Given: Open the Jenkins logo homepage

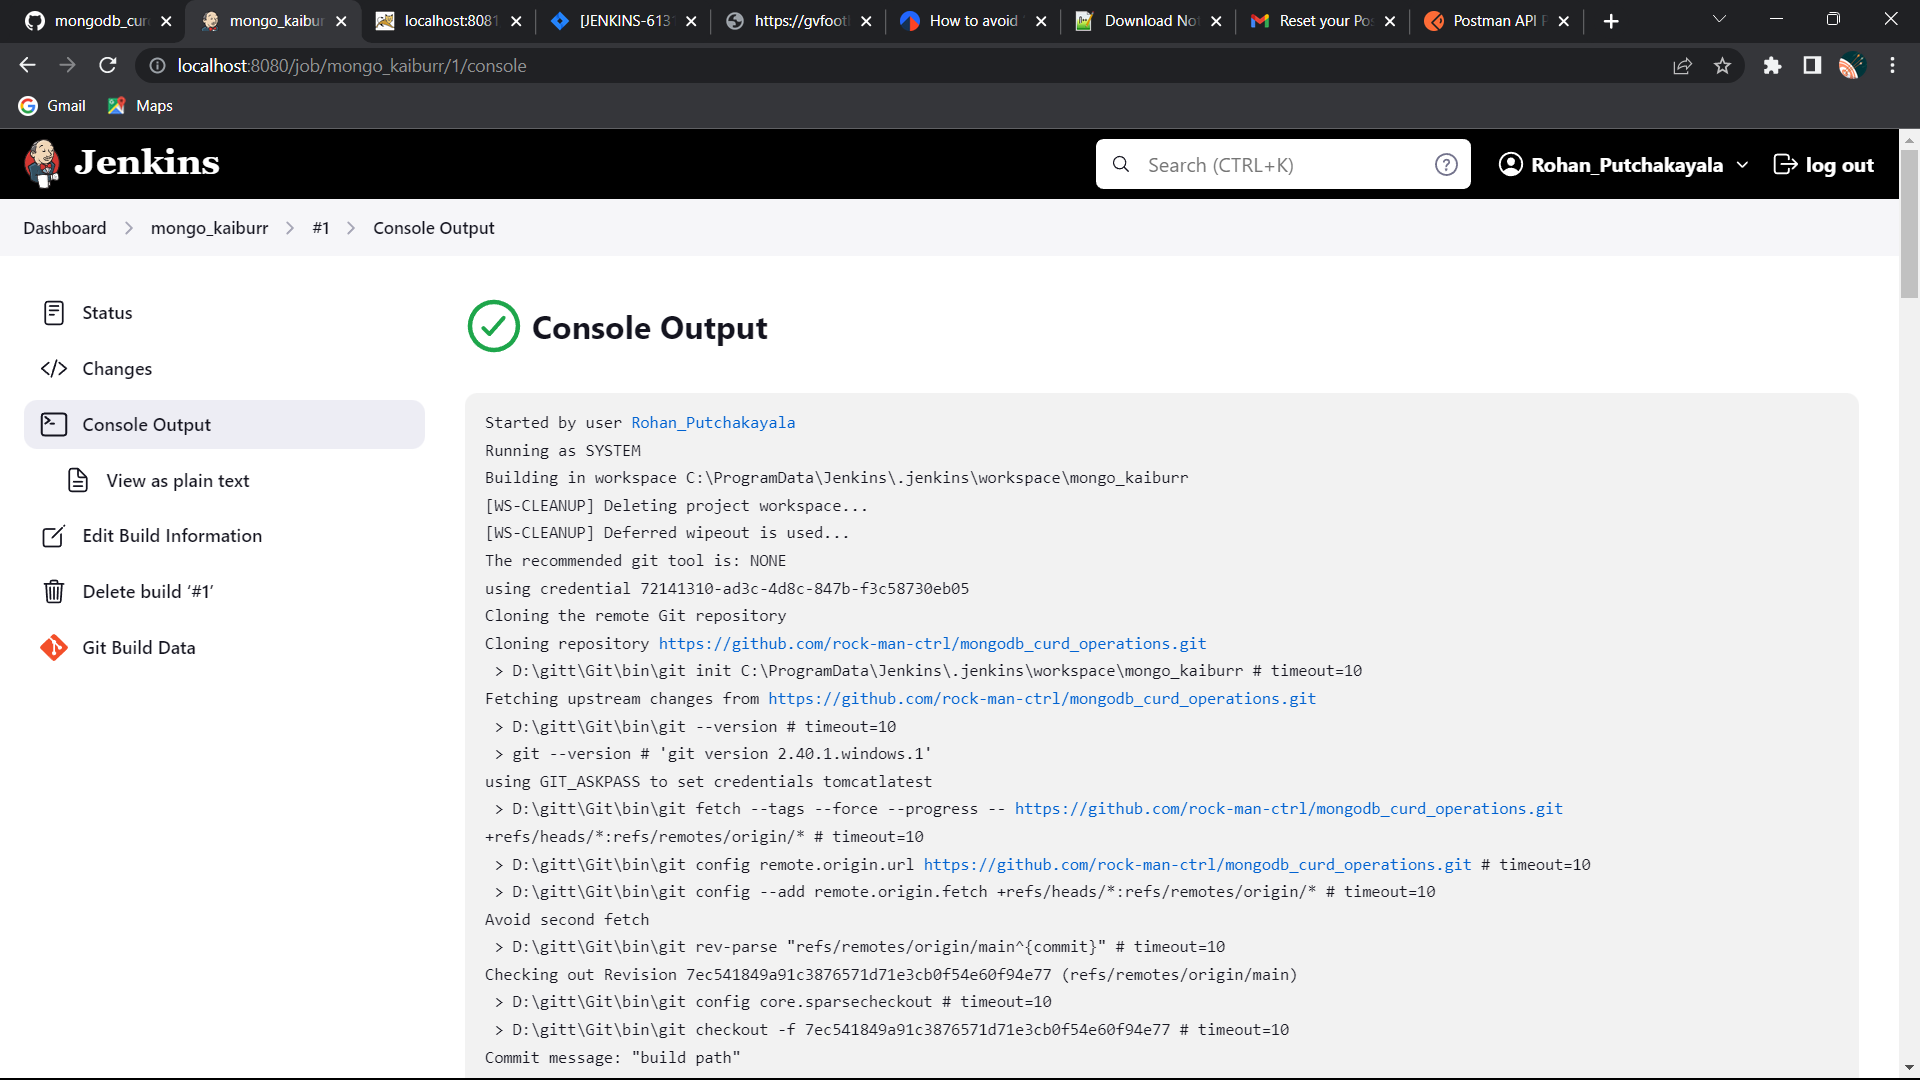Looking at the screenshot, I should pos(120,163).
